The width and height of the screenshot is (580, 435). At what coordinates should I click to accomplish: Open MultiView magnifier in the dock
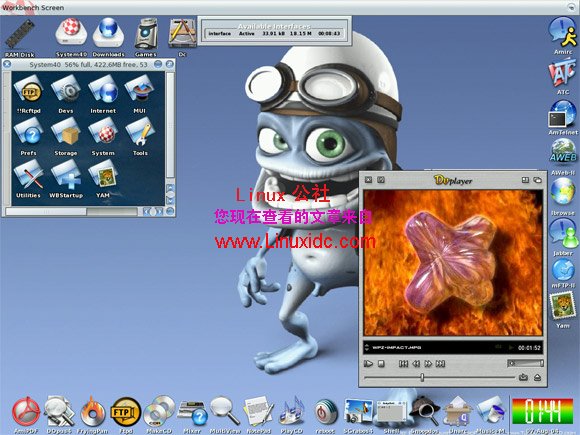coord(225,412)
